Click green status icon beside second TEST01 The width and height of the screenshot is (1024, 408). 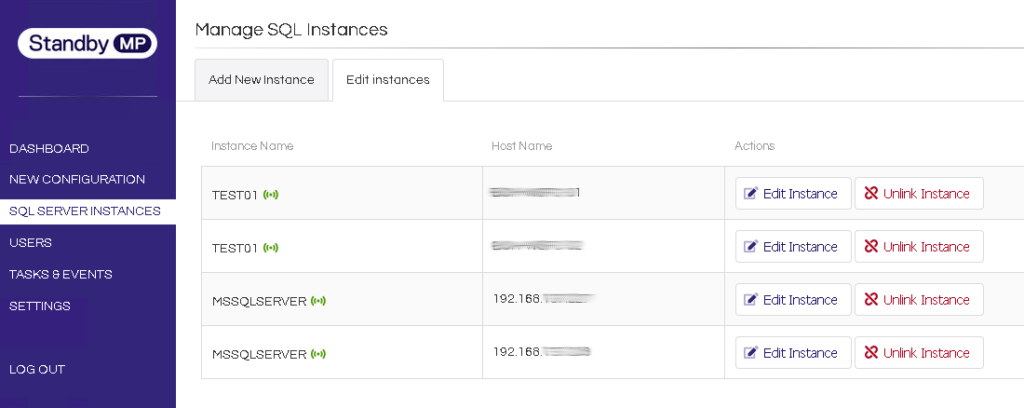270,247
